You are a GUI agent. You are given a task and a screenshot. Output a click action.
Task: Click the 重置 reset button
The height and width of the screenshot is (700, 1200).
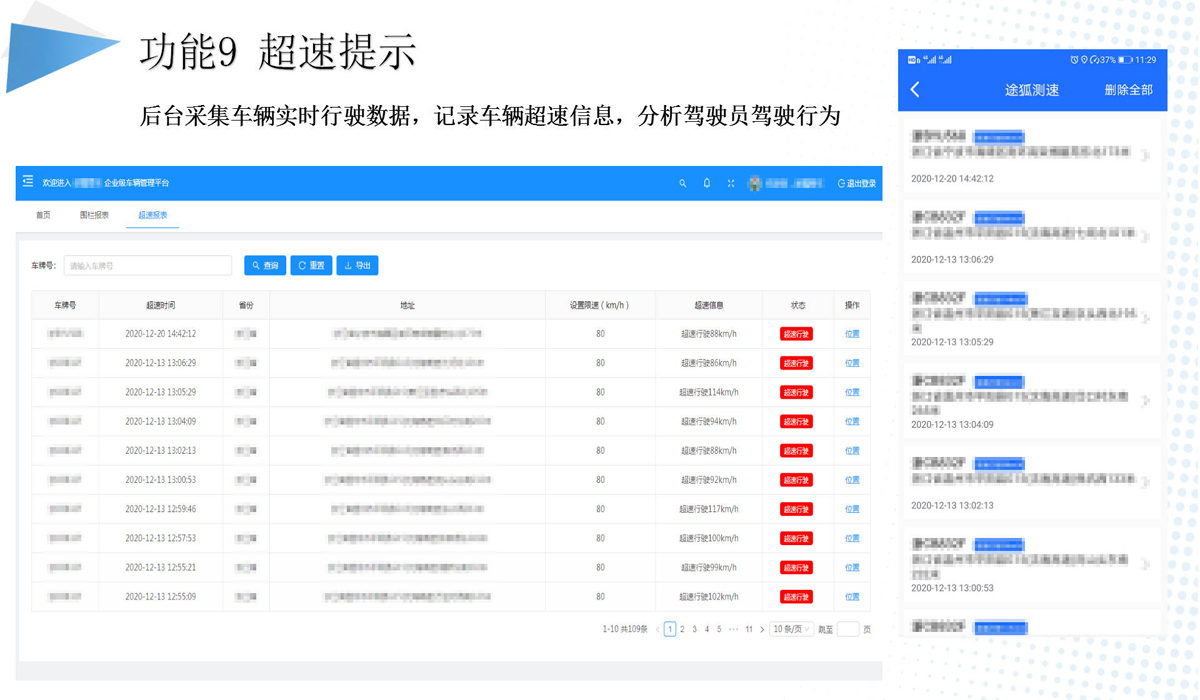(x=311, y=266)
